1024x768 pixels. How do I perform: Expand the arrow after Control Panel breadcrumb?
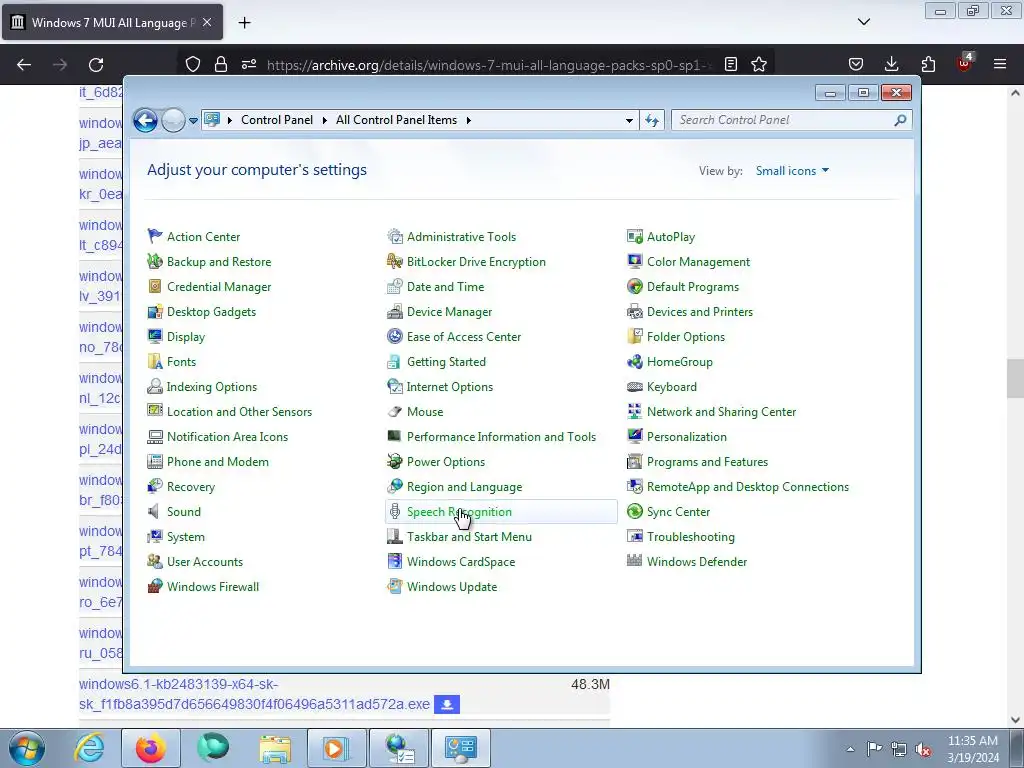point(325,120)
